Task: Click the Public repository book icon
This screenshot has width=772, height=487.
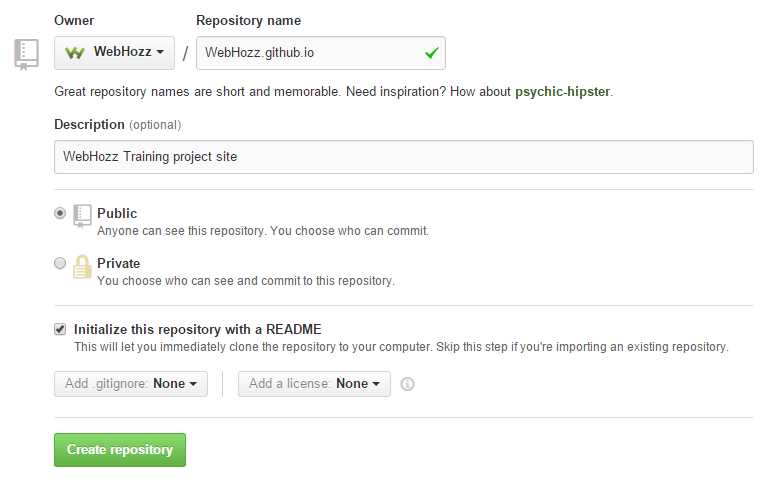Action: pos(82,216)
